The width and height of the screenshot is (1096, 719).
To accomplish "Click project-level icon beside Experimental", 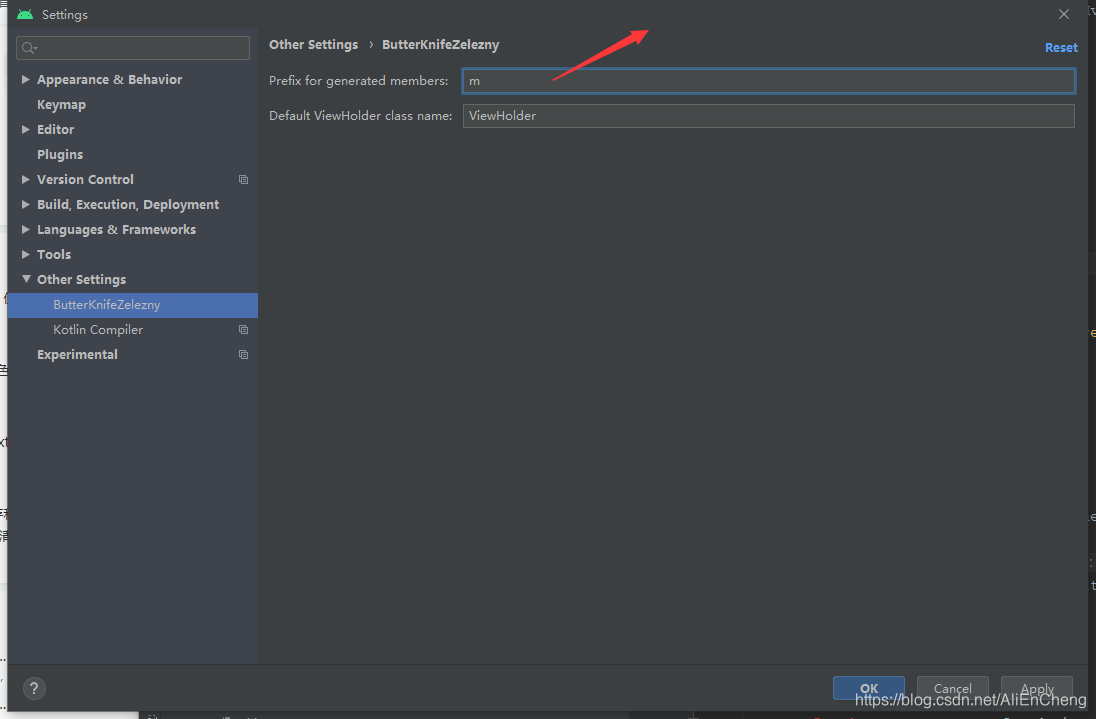I will 243,355.
